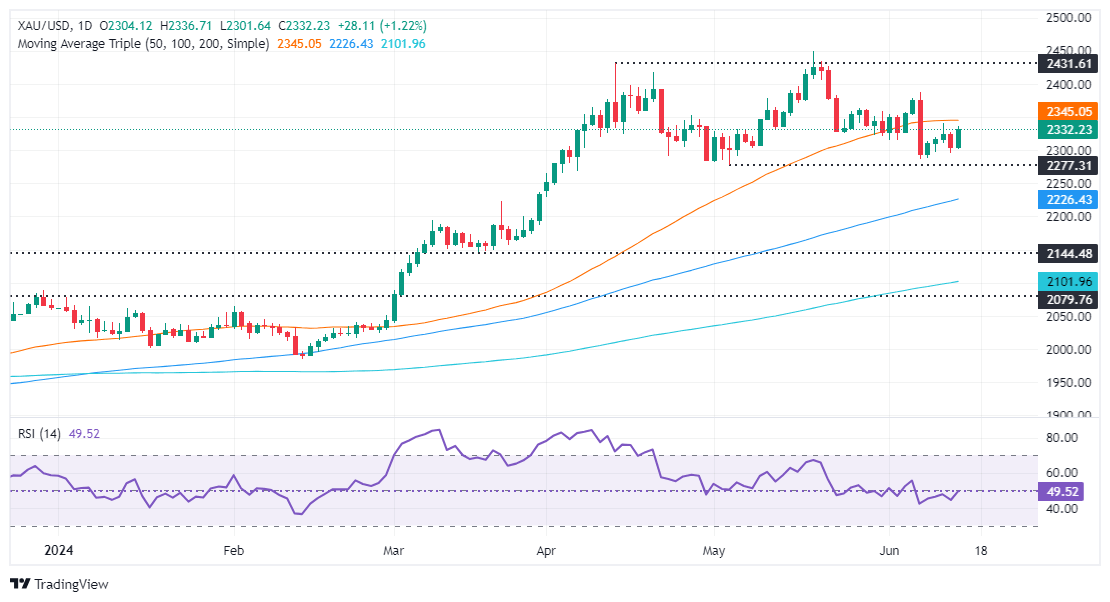The image size is (1110, 602).
Task: Click the Moving Average Triple legend label
Action: click(141, 44)
